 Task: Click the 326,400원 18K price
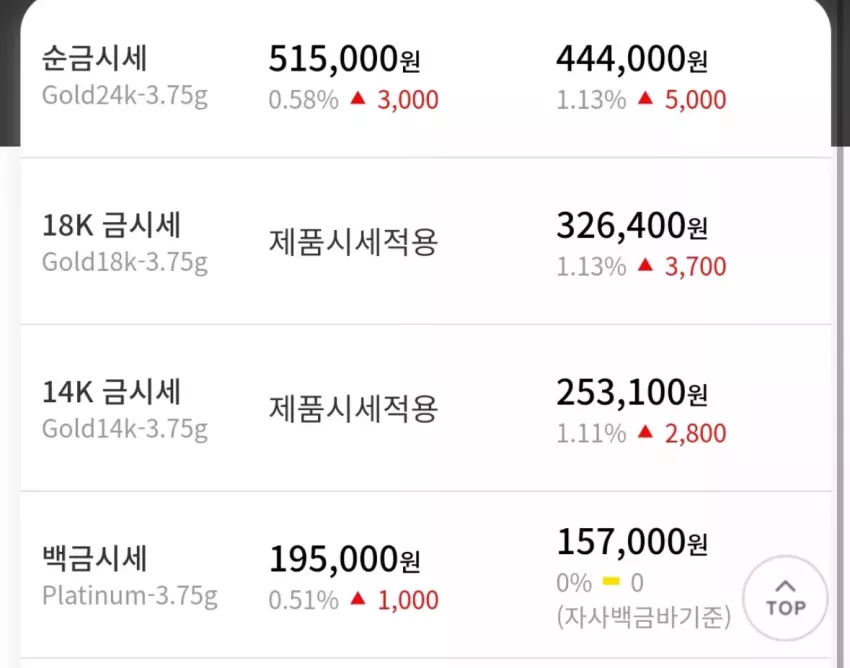tap(632, 226)
